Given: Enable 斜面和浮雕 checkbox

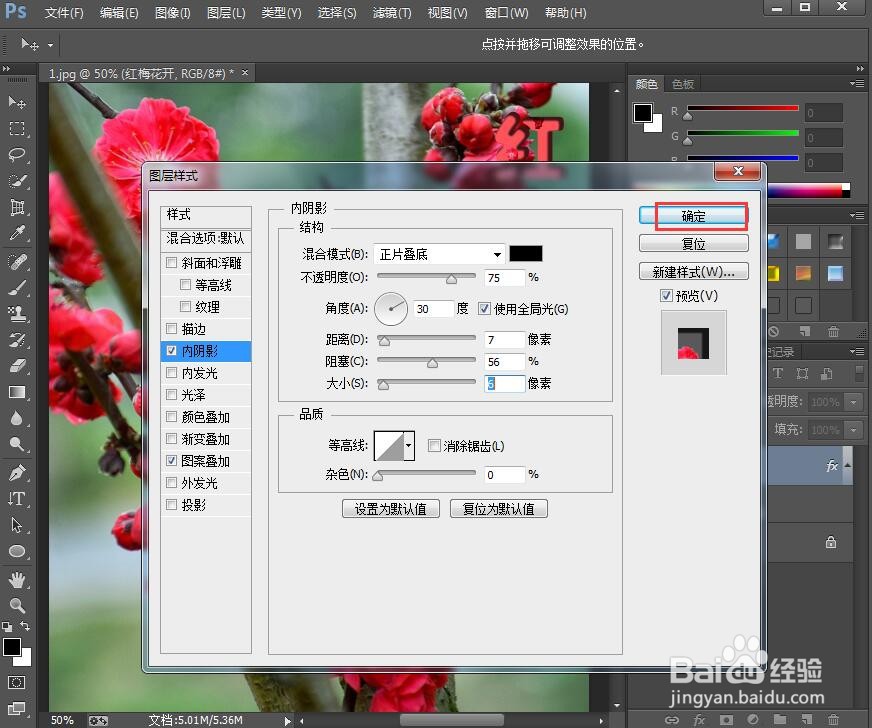Looking at the screenshot, I should (x=171, y=263).
